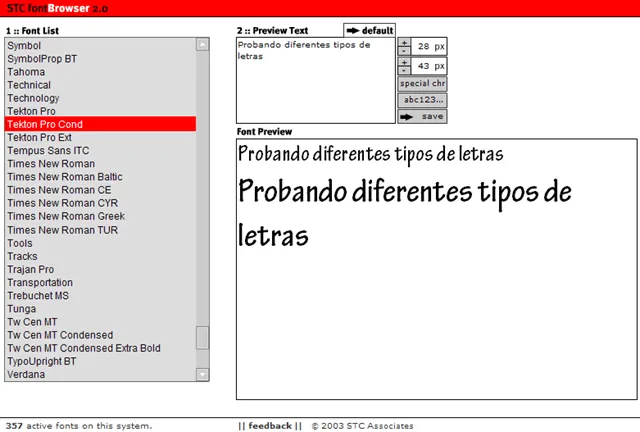This screenshot has width=640, height=432.
Task: Pick Trajan Pro font
Action: click(100, 269)
